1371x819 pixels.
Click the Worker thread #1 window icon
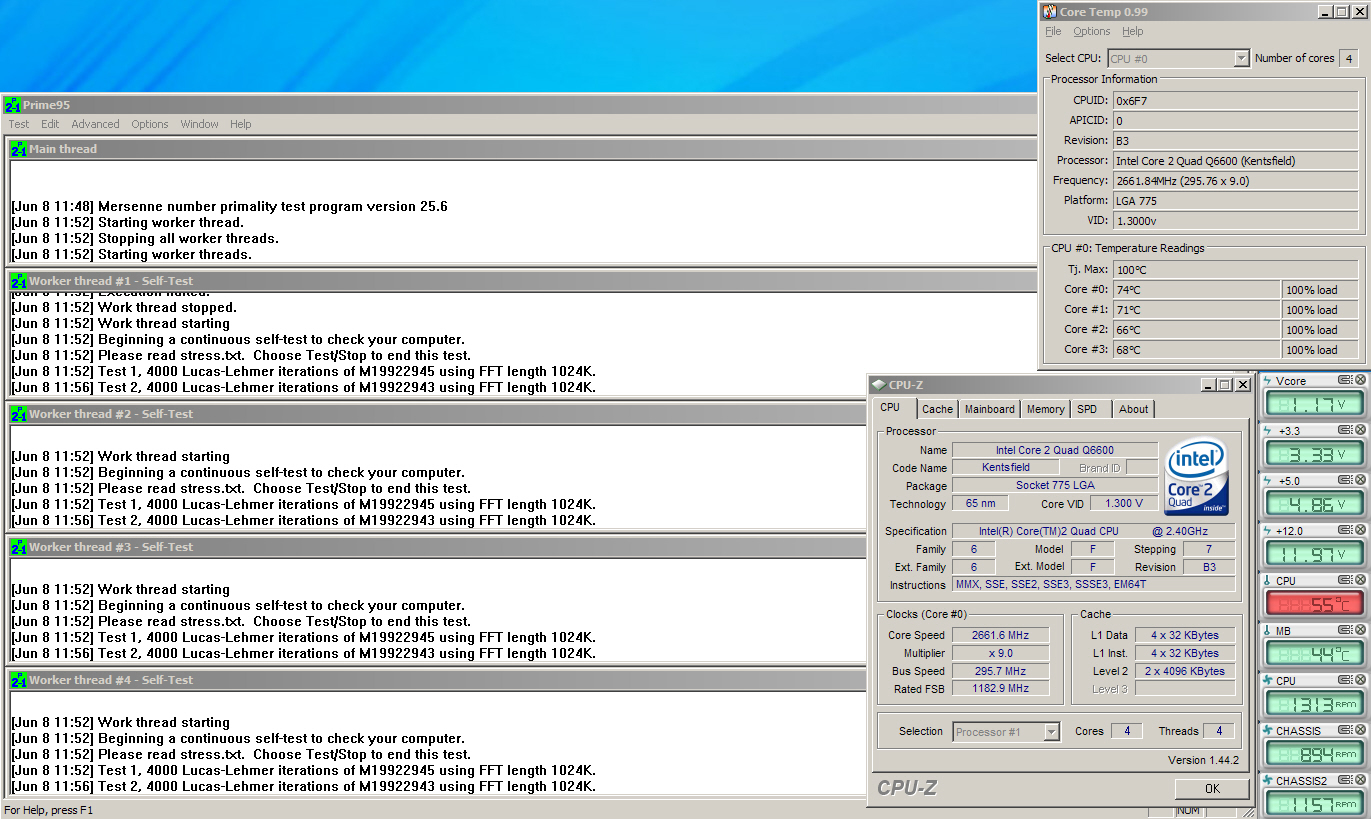(x=19, y=281)
